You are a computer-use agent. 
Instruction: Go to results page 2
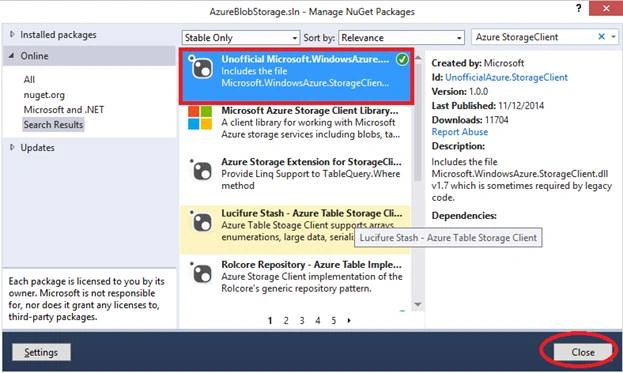tap(286, 321)
